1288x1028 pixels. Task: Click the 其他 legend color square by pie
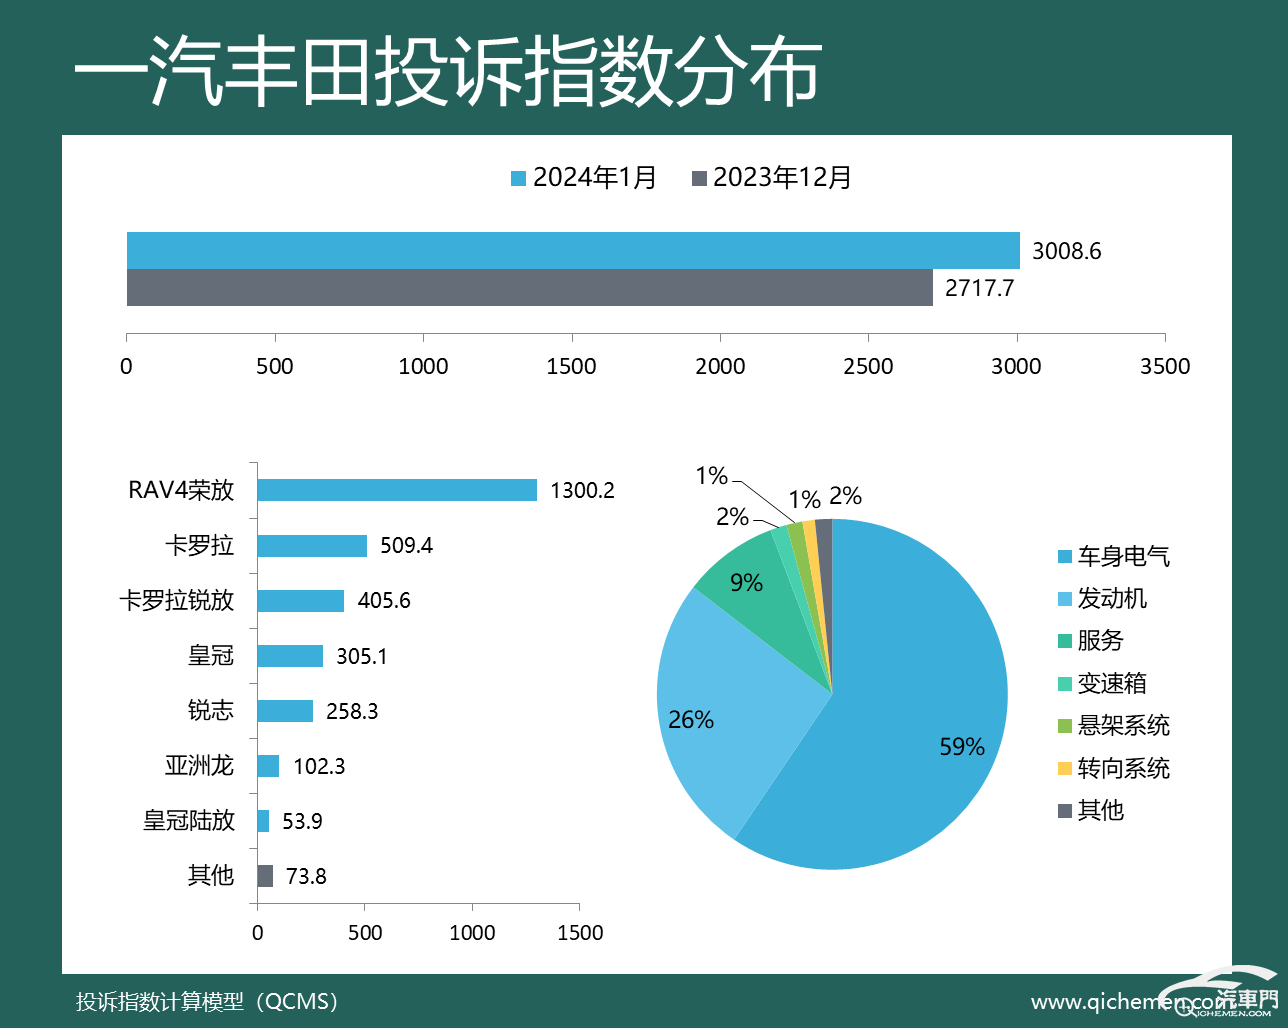(1065, 811)
